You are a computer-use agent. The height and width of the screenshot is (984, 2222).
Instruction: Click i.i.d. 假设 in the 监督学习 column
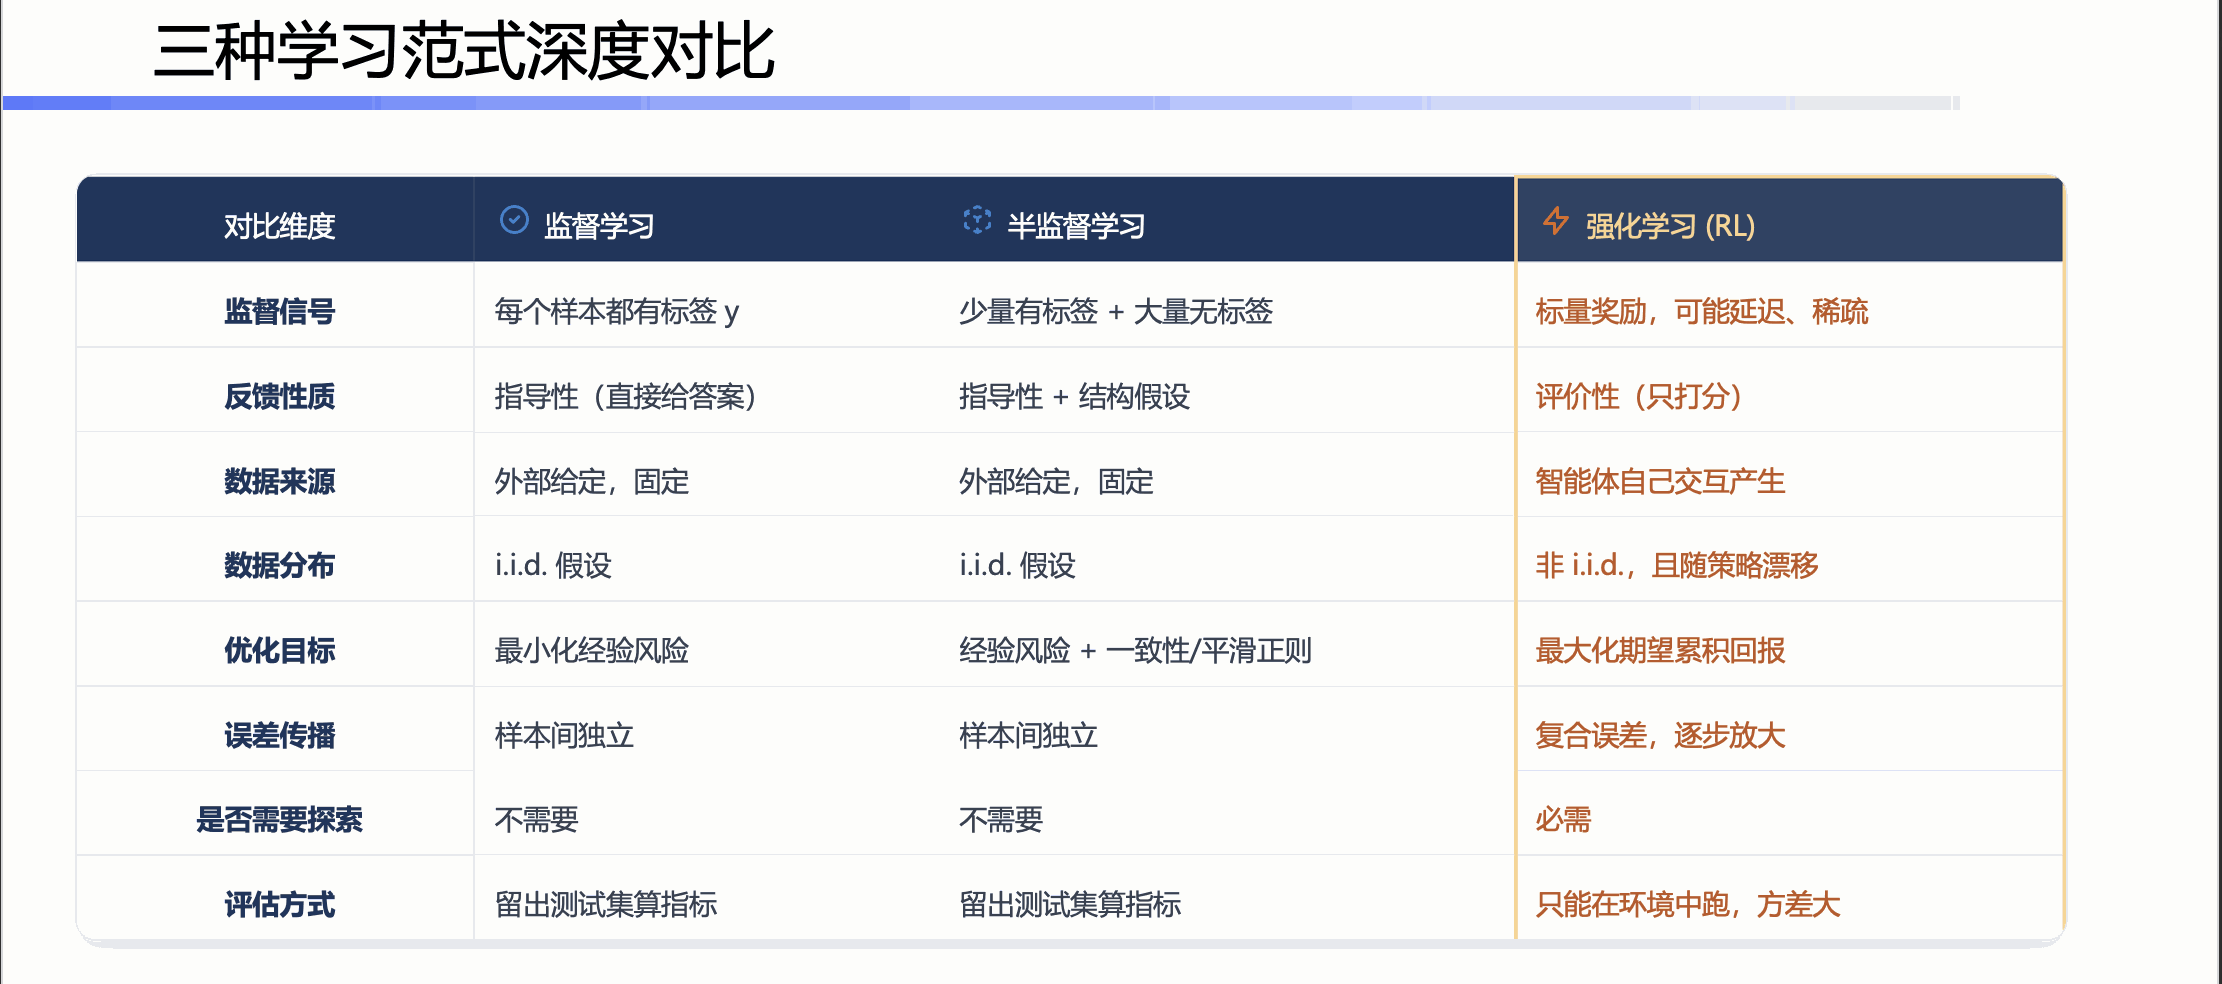553,566
